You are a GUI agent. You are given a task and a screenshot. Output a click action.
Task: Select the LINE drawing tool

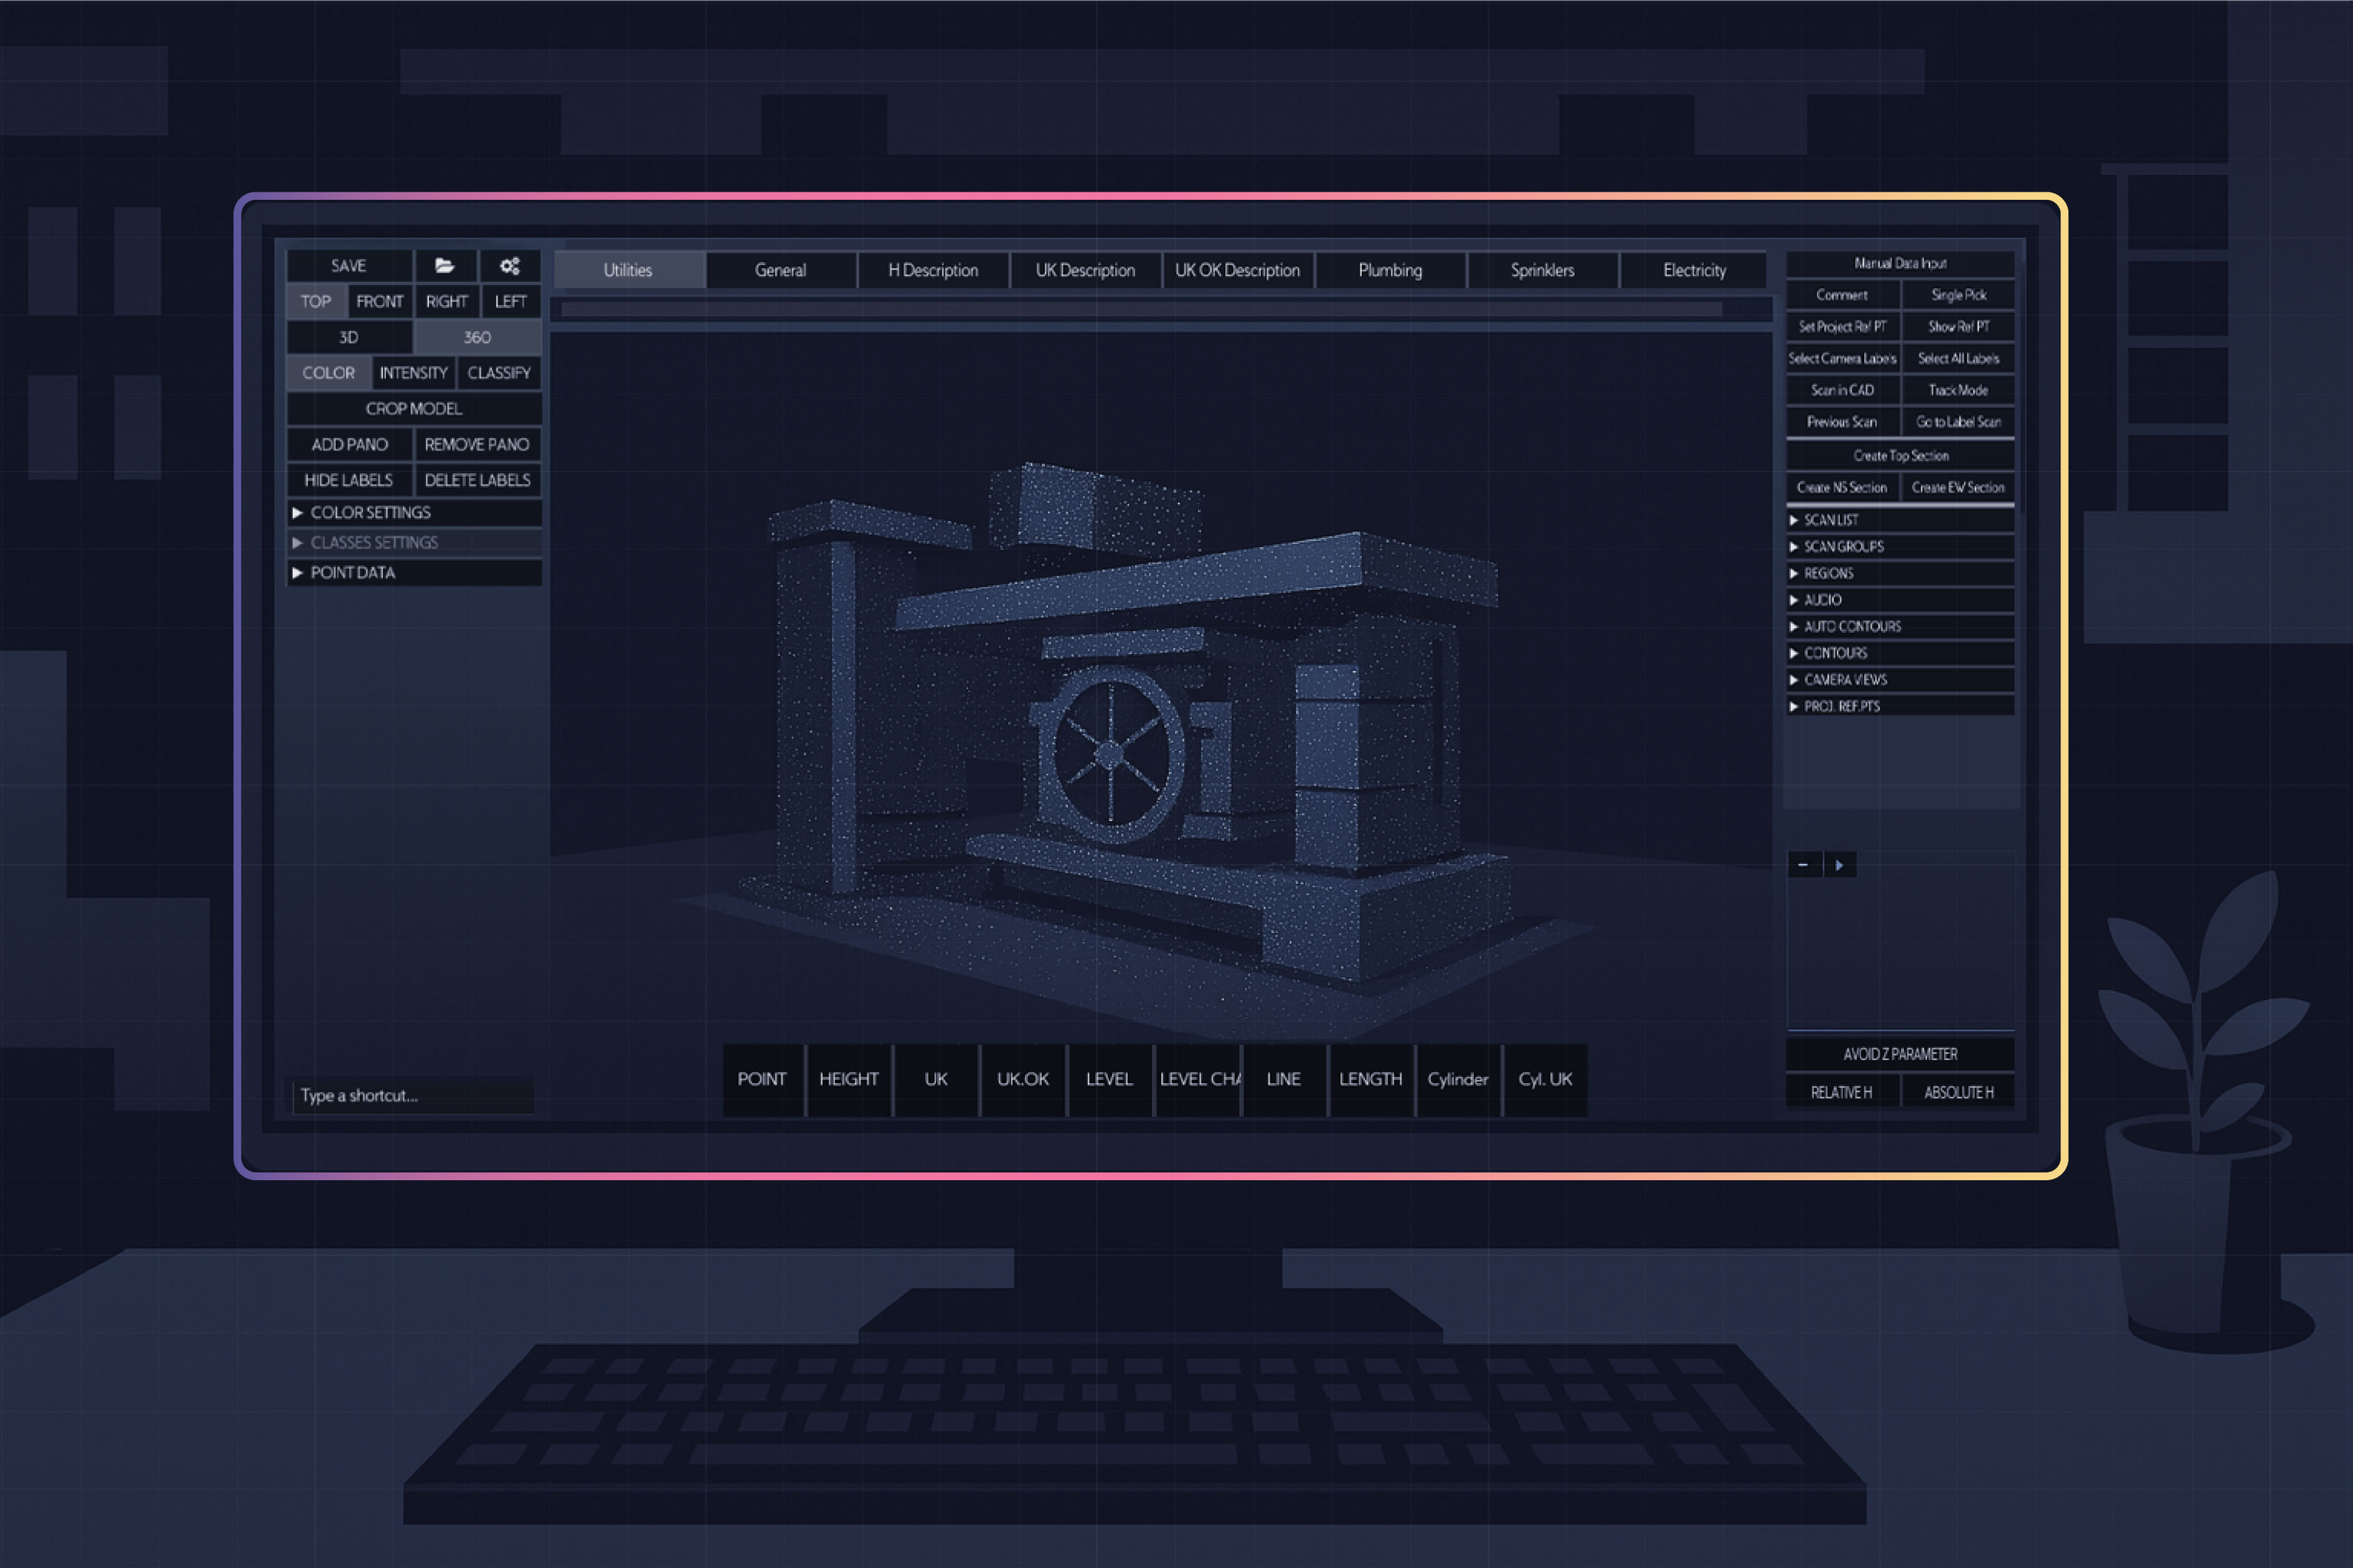pyautogui.click(x=1284, y=1079)
